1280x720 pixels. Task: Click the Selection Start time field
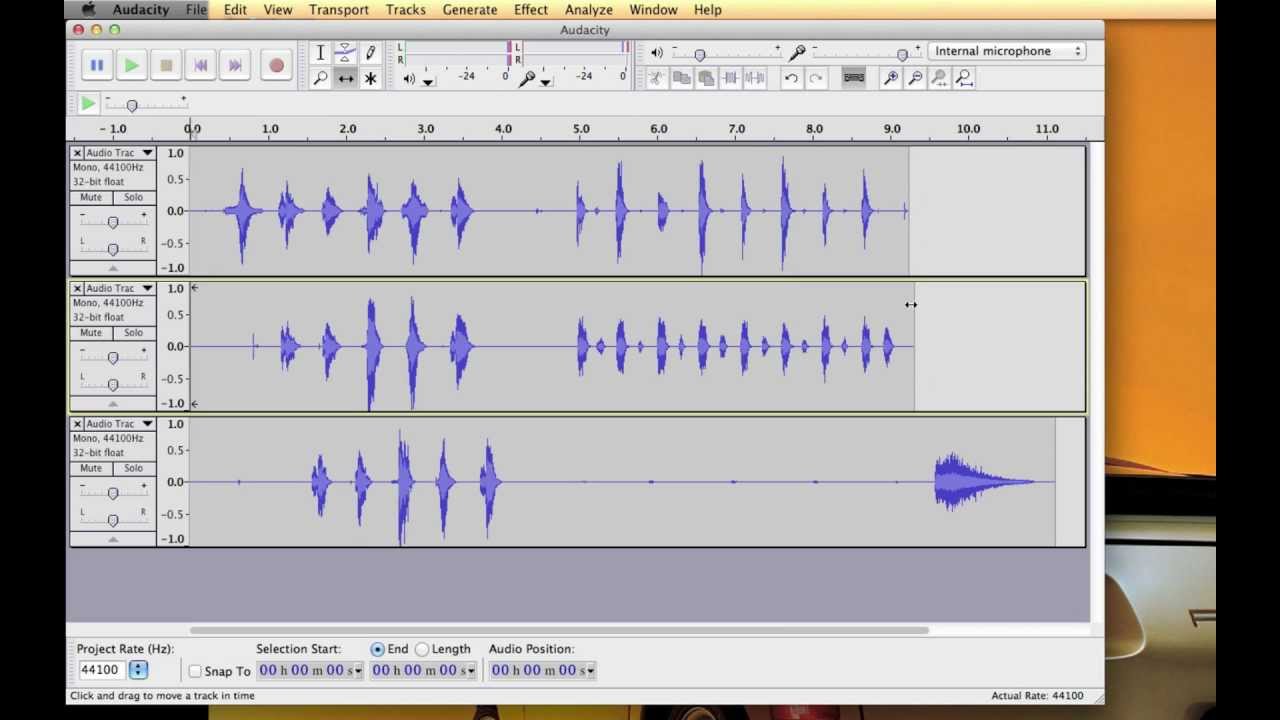[310, 670]
